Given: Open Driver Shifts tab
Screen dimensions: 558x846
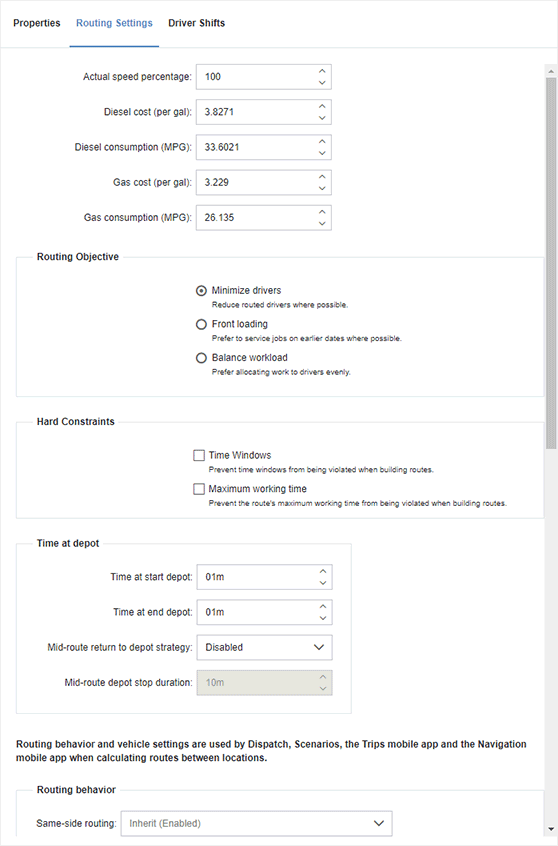Looking at the screenshot, I should pos(196,23).
